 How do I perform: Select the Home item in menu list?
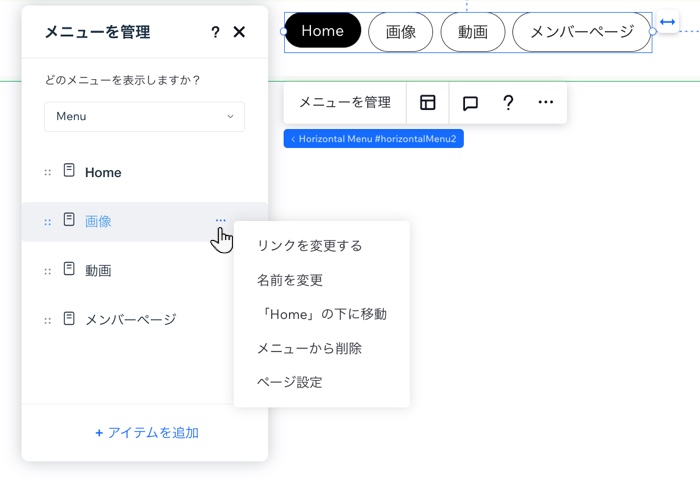click(x=103, y=173)
